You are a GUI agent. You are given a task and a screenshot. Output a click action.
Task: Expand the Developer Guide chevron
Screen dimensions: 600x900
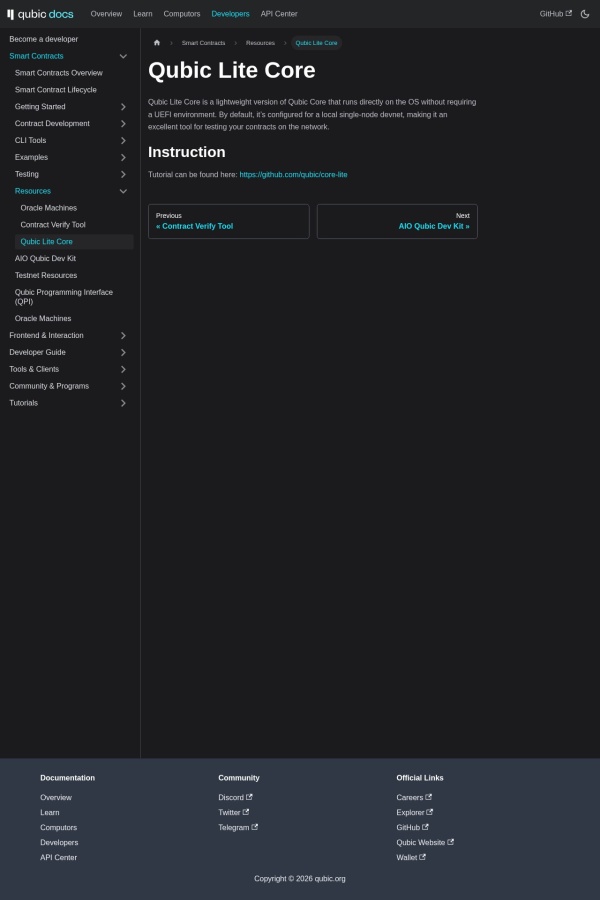pos(123,352)
